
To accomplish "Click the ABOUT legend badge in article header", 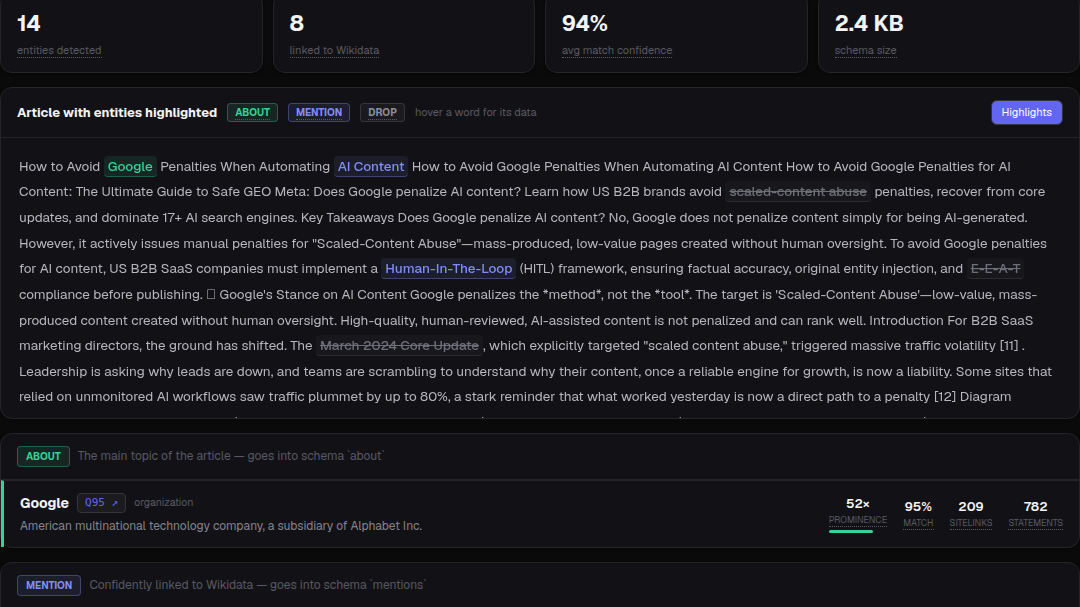I will [x=252, y=112].
